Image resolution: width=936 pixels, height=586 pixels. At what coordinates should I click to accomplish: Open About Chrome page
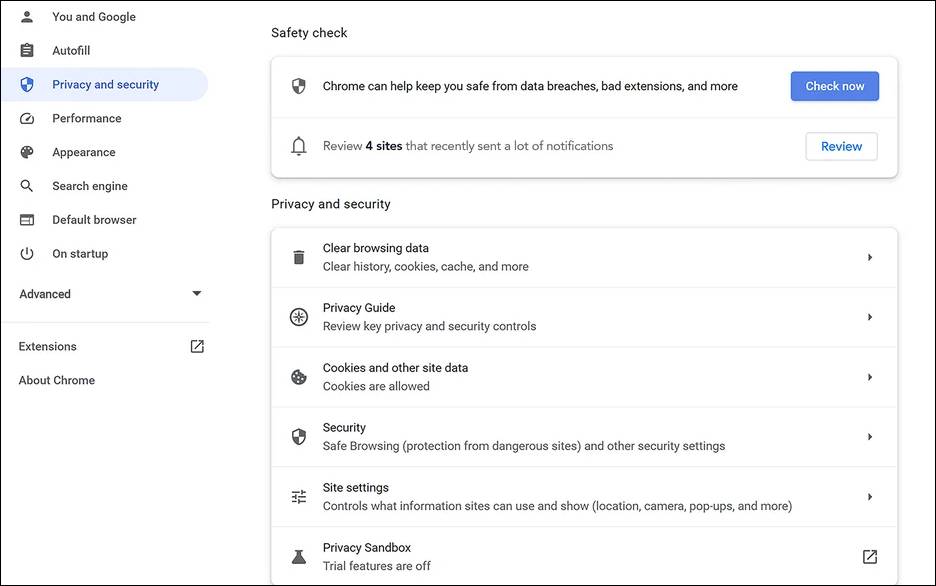57,380
